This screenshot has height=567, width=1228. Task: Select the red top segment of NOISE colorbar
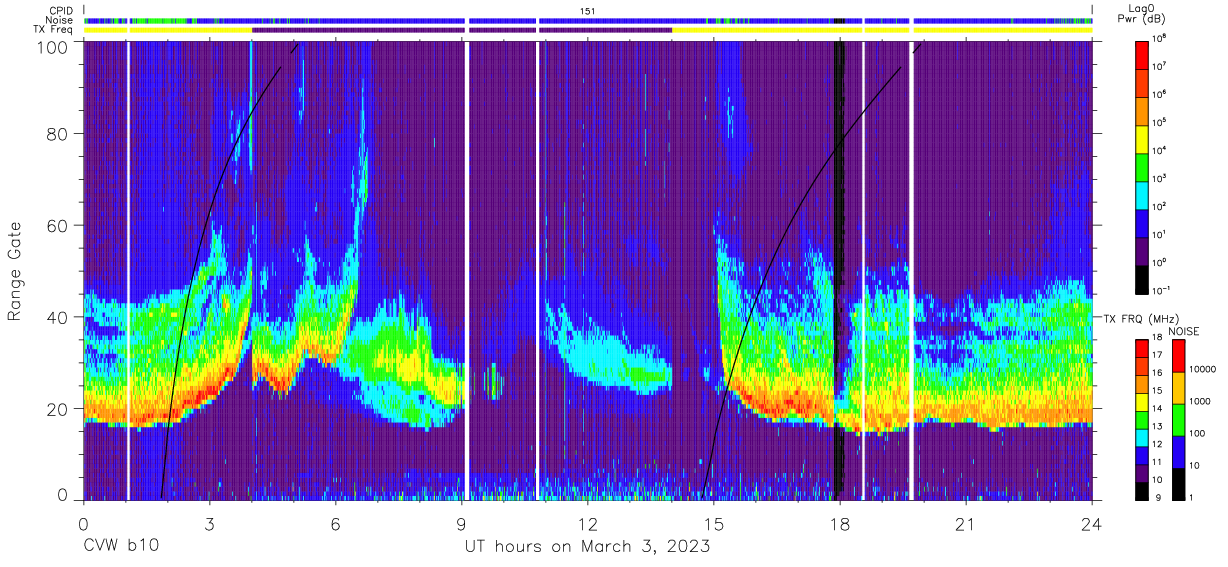click(1179, 356)
